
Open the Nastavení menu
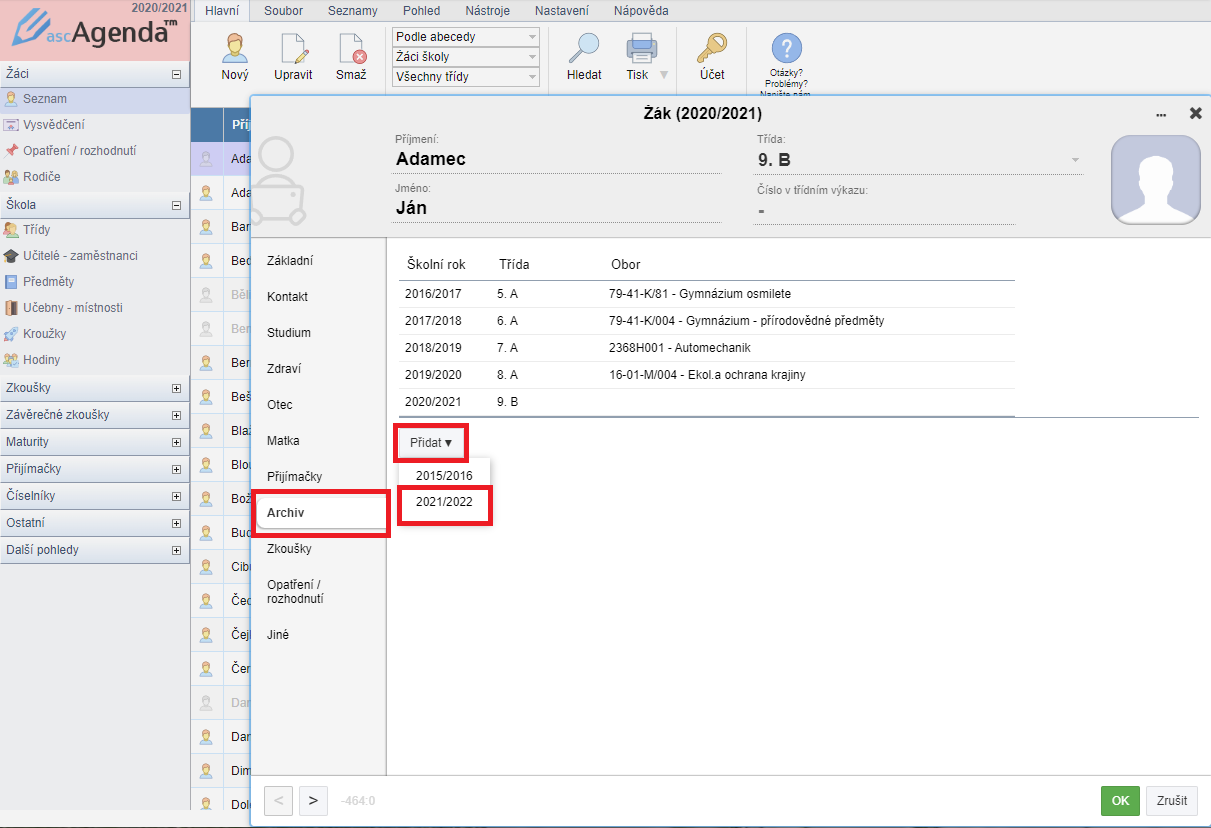561,11
